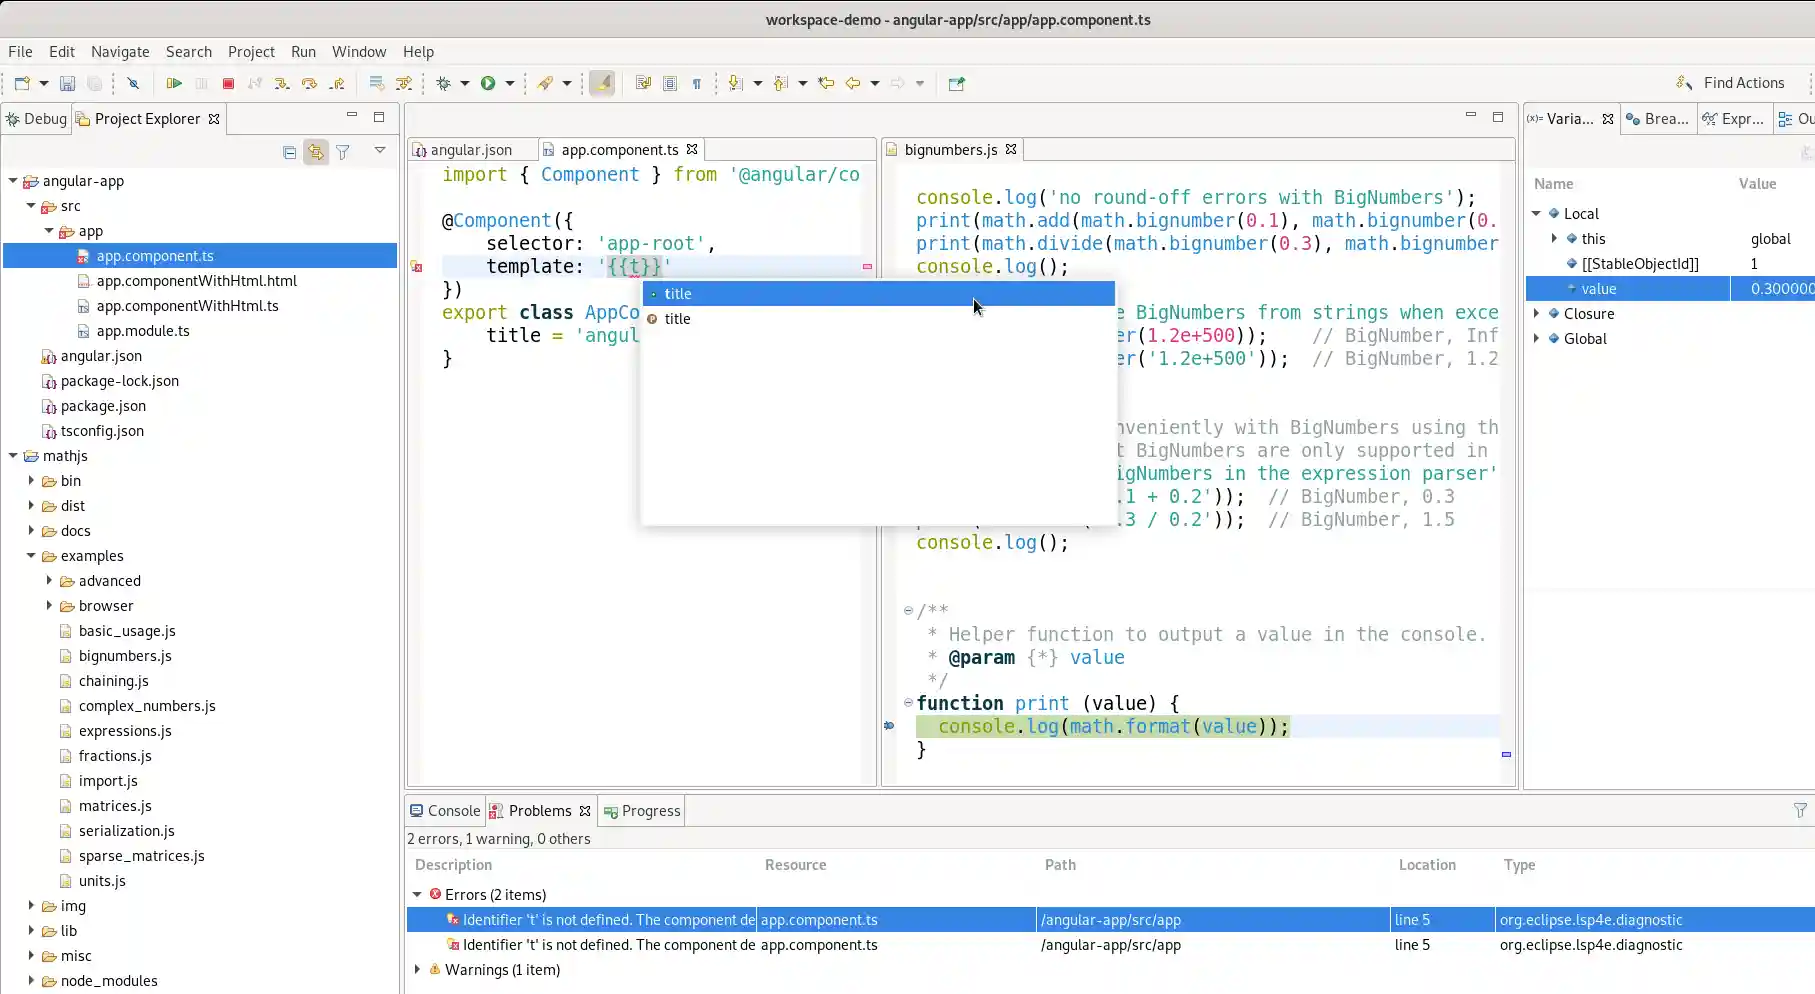This screenshot has height=994, width=1815.
Task: Toggle Show Whitespace Characters
Action: point(697,84)
